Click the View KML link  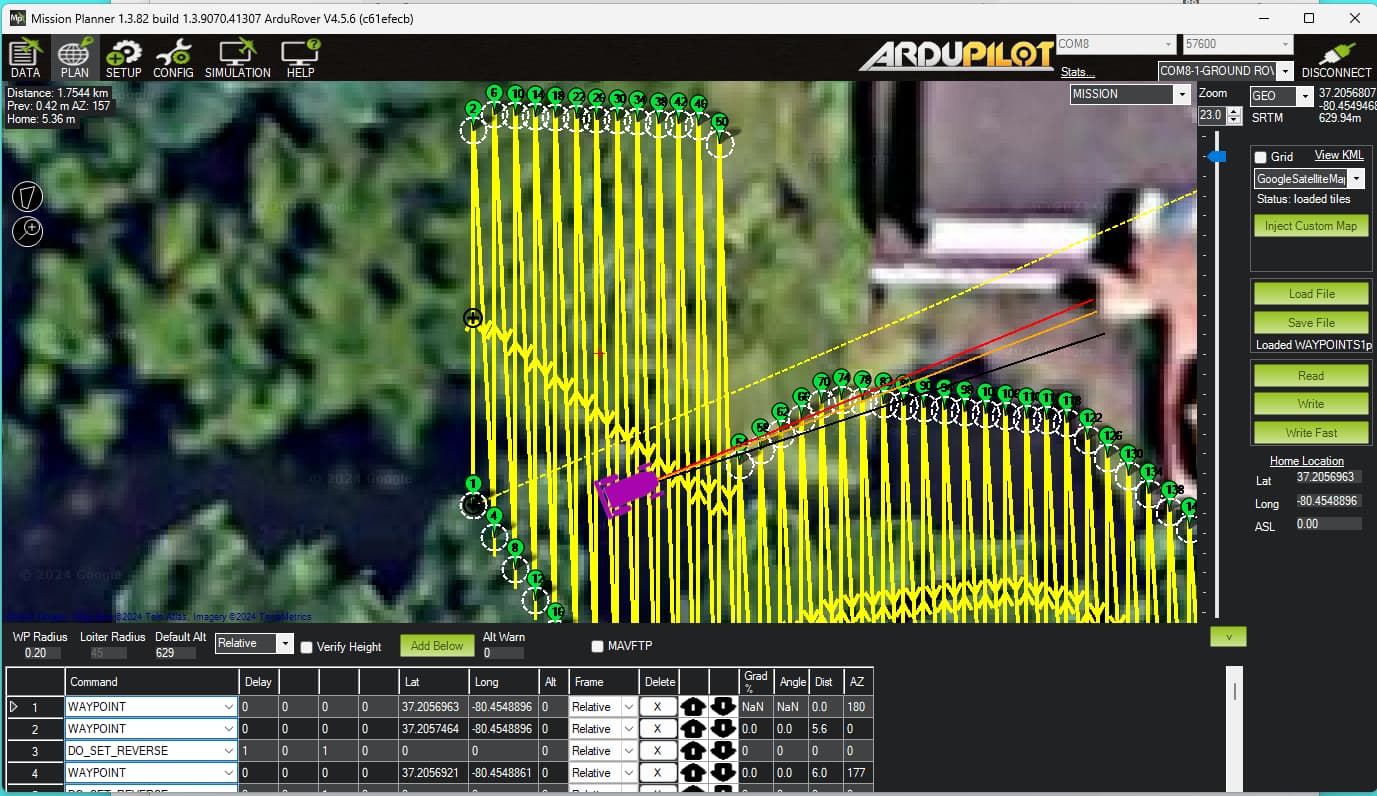click(1338, 155)
